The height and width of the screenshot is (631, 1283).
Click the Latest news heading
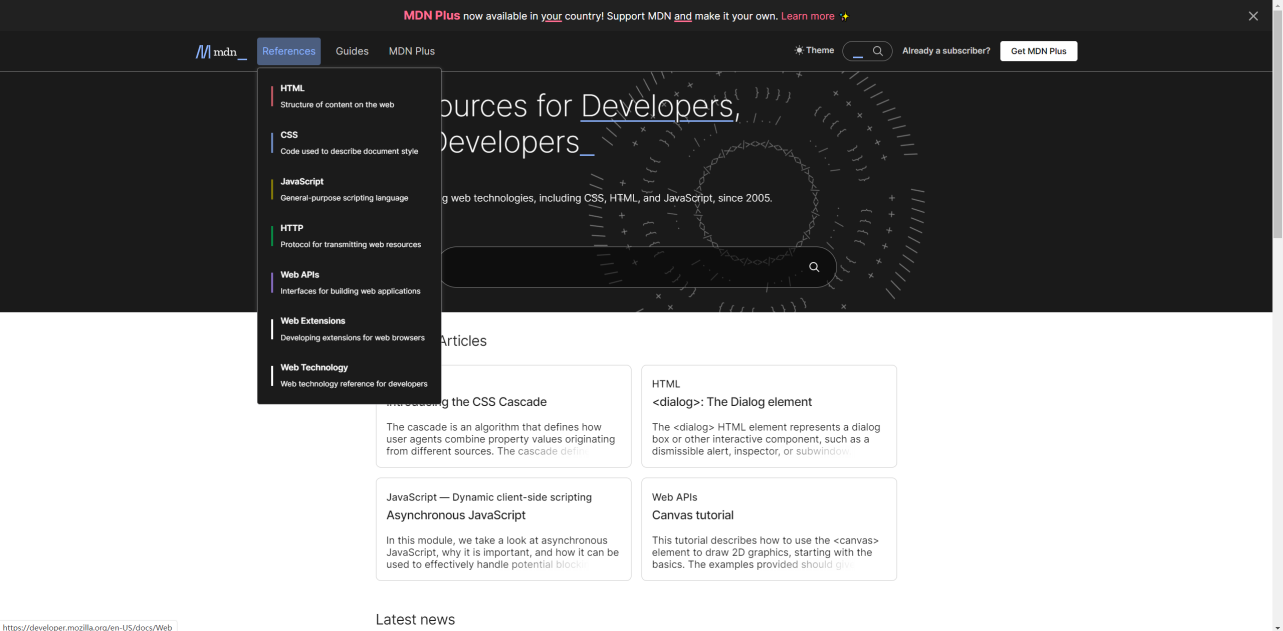tap(415, 619)
